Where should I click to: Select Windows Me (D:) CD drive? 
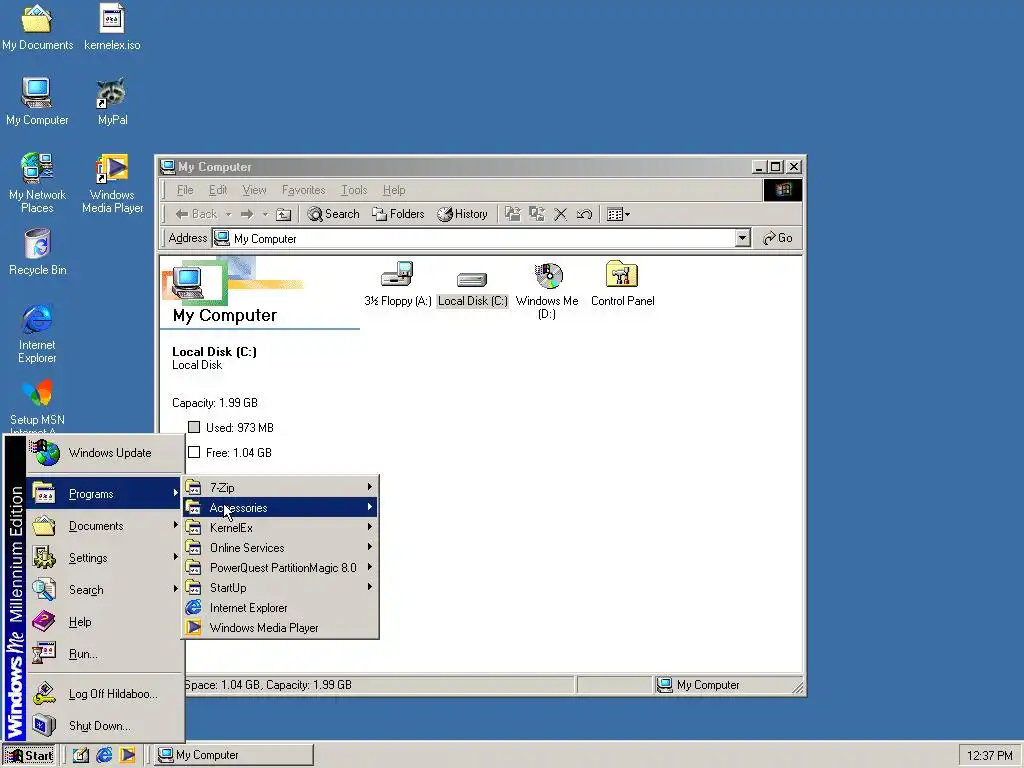coord(547,291)
